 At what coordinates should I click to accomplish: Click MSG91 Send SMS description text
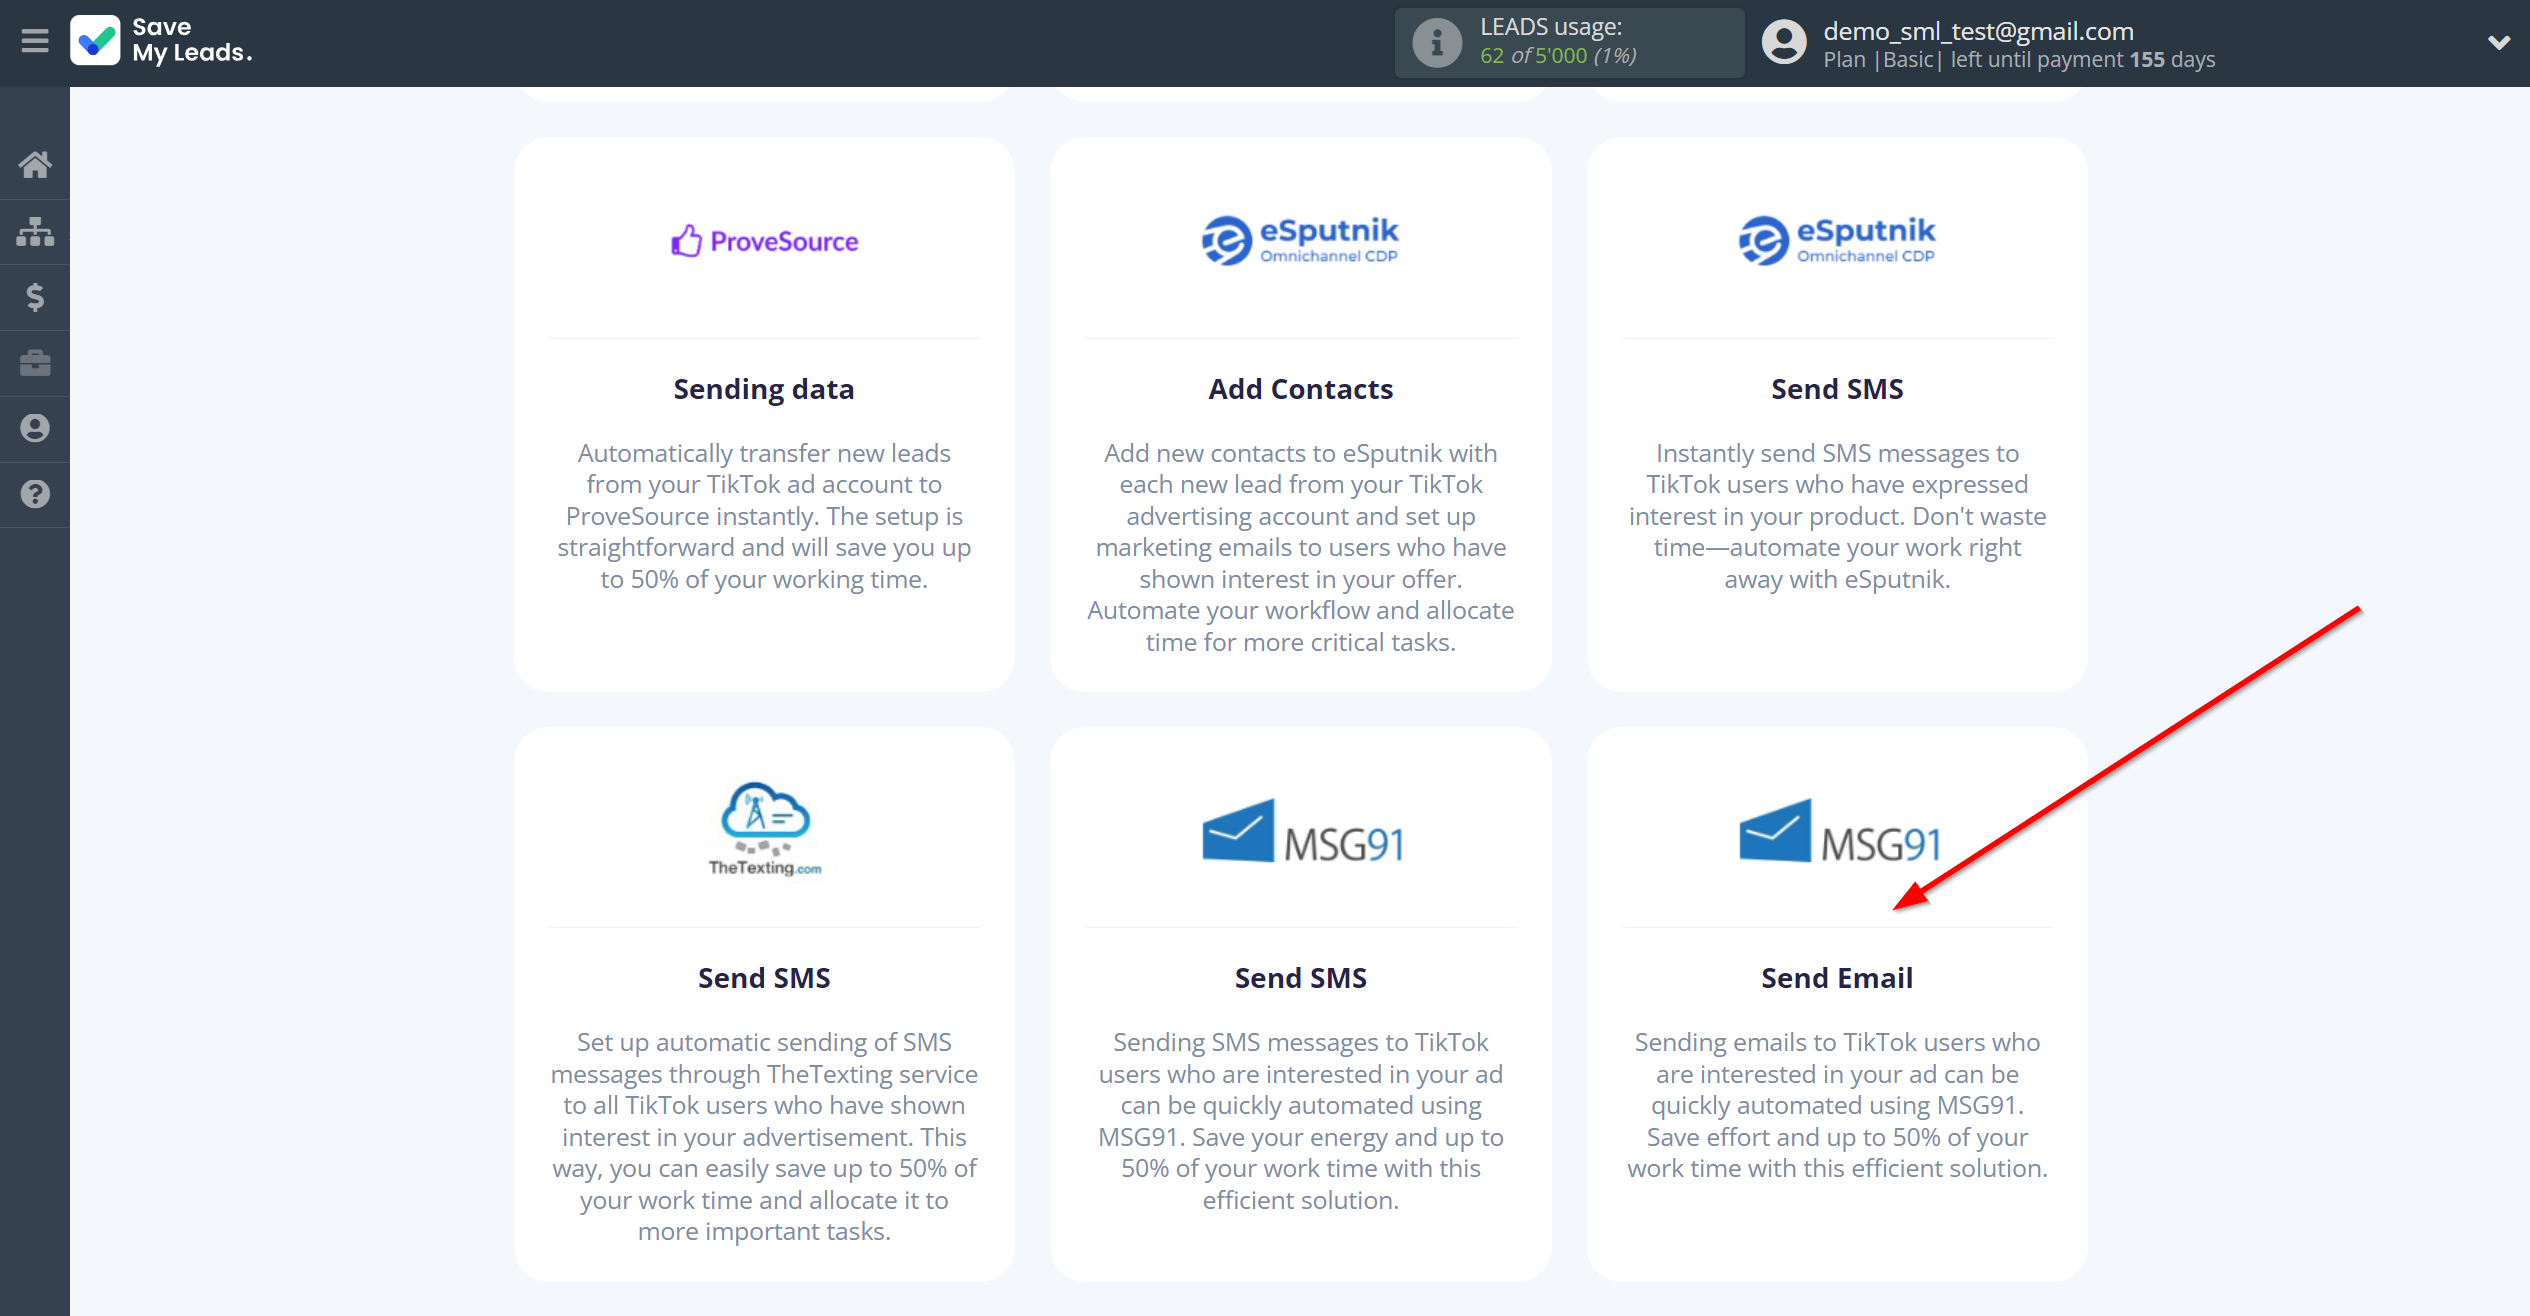[1300, 1121]
